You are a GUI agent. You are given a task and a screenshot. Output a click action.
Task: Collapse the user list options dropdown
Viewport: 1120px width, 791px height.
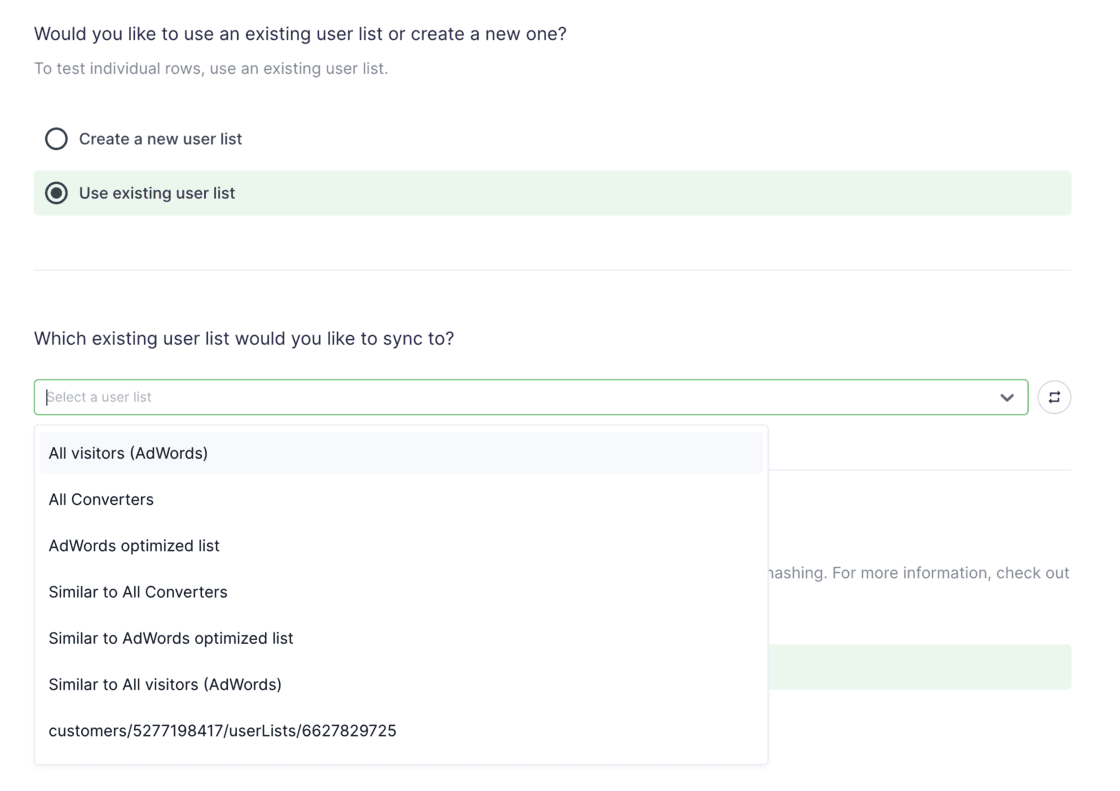coord(1007,397)
